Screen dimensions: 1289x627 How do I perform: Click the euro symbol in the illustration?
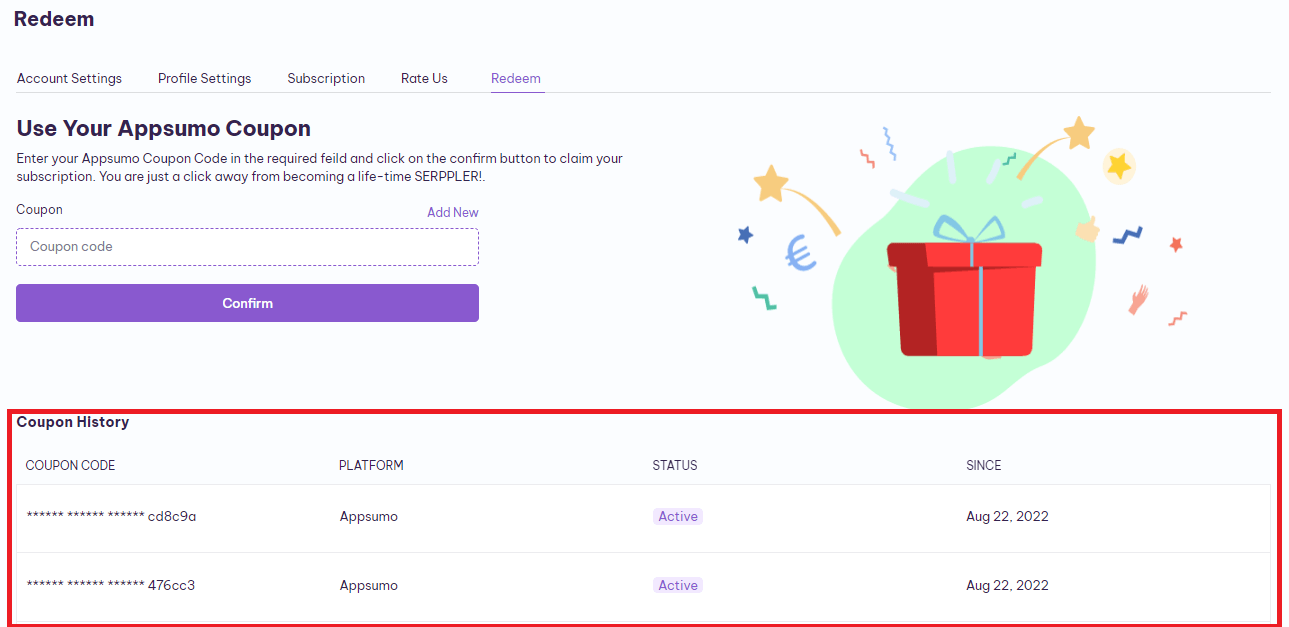800,253
